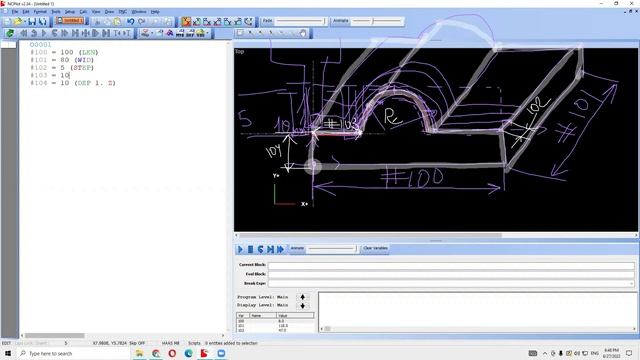Save the program with the floppy icon

point(32,21)
